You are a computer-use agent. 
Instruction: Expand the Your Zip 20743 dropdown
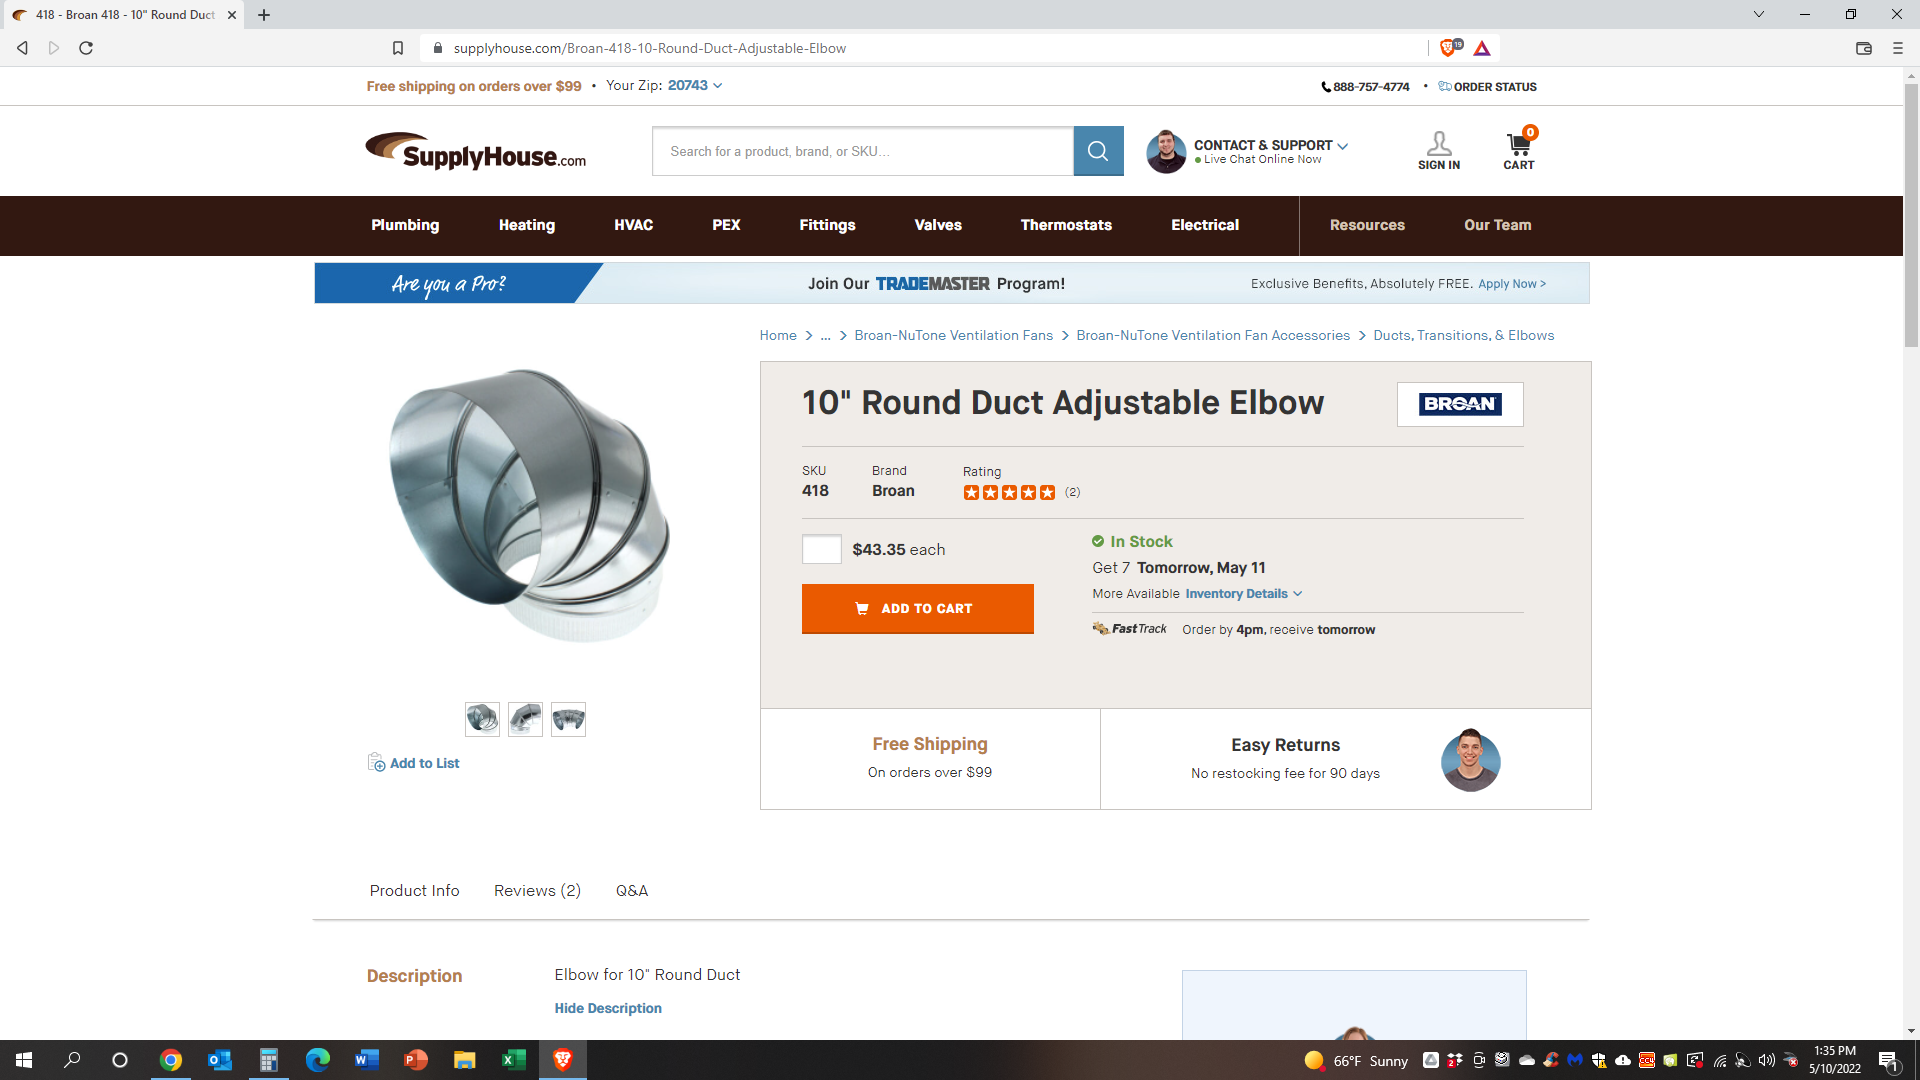[695, 86]
